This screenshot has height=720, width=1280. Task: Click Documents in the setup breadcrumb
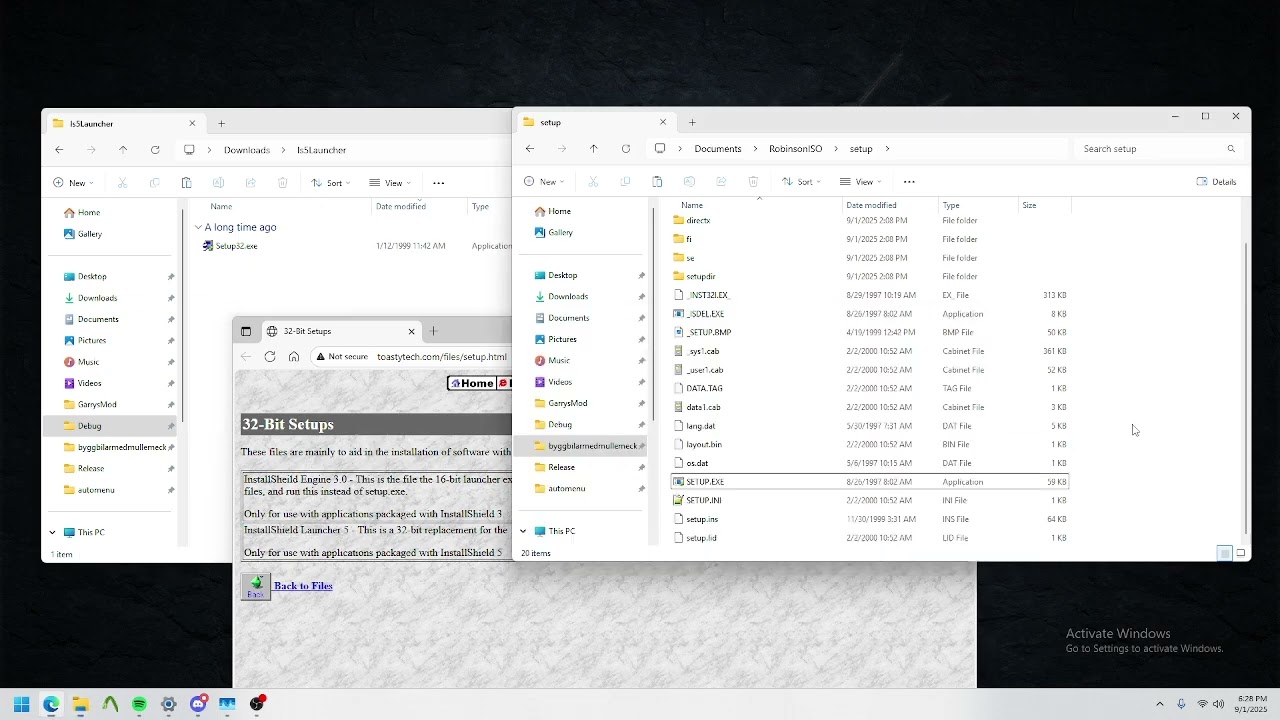point(718,149)
